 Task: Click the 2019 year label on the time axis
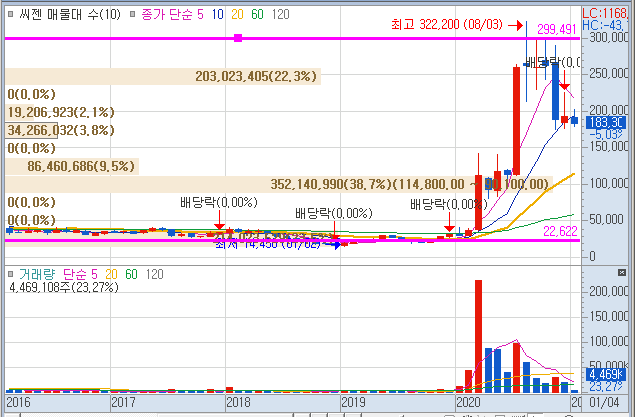click(x=354, y=402)
